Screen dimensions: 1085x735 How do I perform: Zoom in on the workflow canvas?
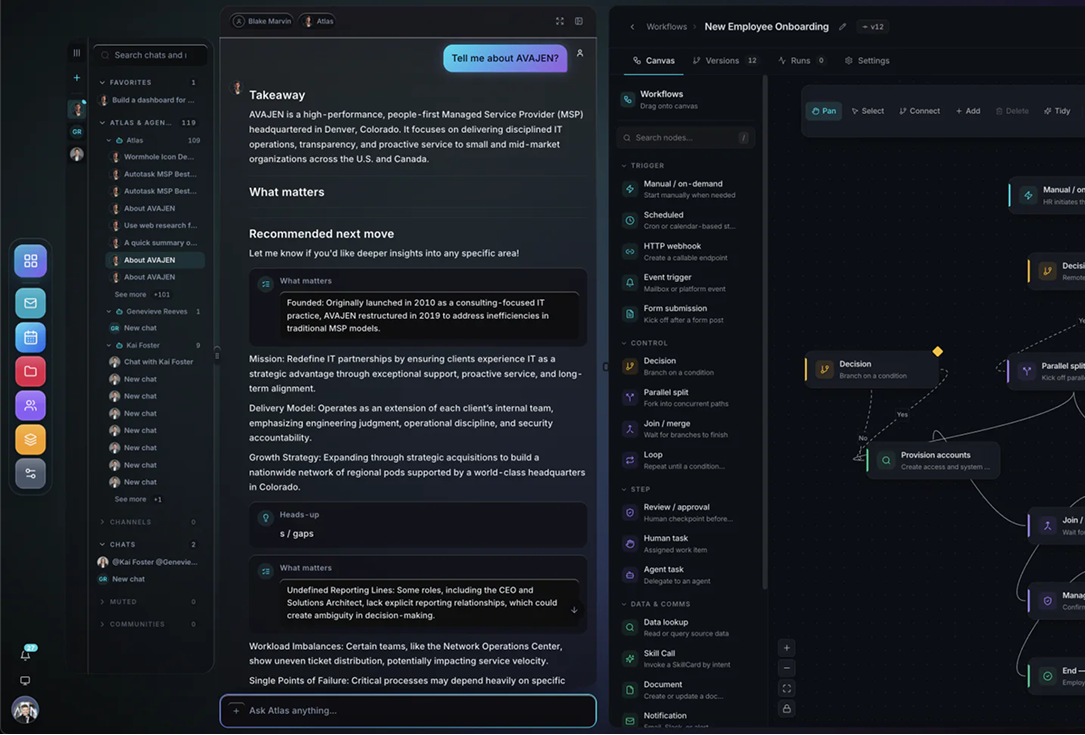tap(787, 648)
